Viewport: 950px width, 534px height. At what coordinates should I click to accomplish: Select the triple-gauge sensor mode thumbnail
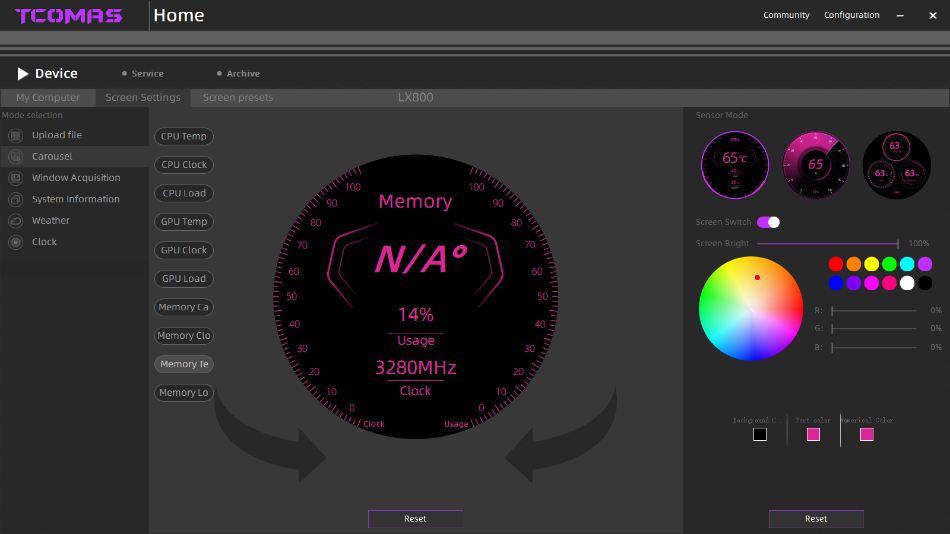pos(896,164)
